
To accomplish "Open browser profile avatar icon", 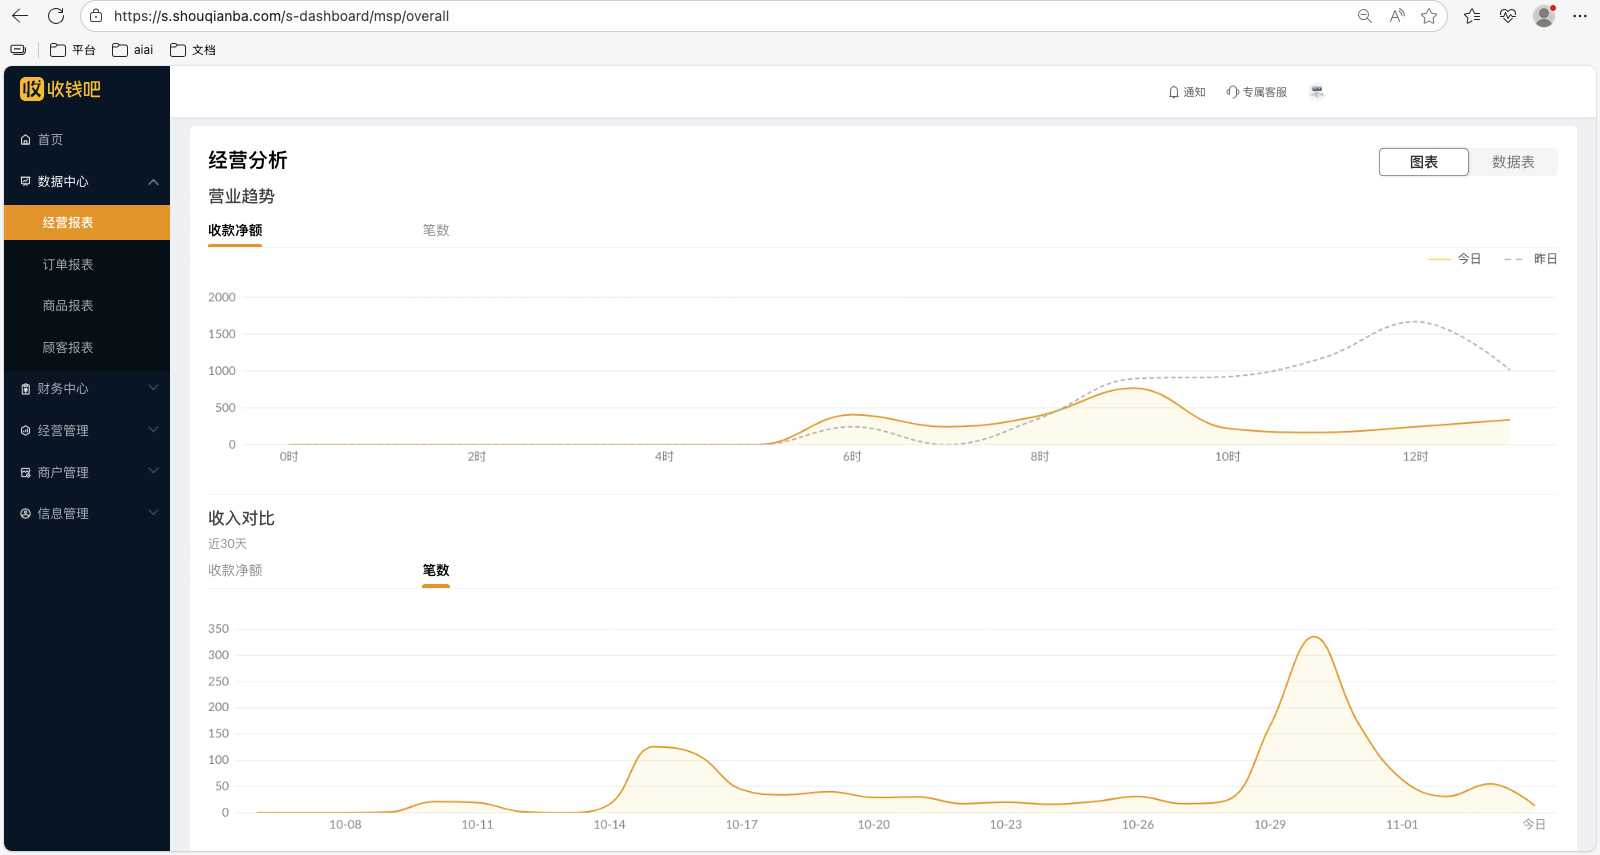I will click(1544, 16).
